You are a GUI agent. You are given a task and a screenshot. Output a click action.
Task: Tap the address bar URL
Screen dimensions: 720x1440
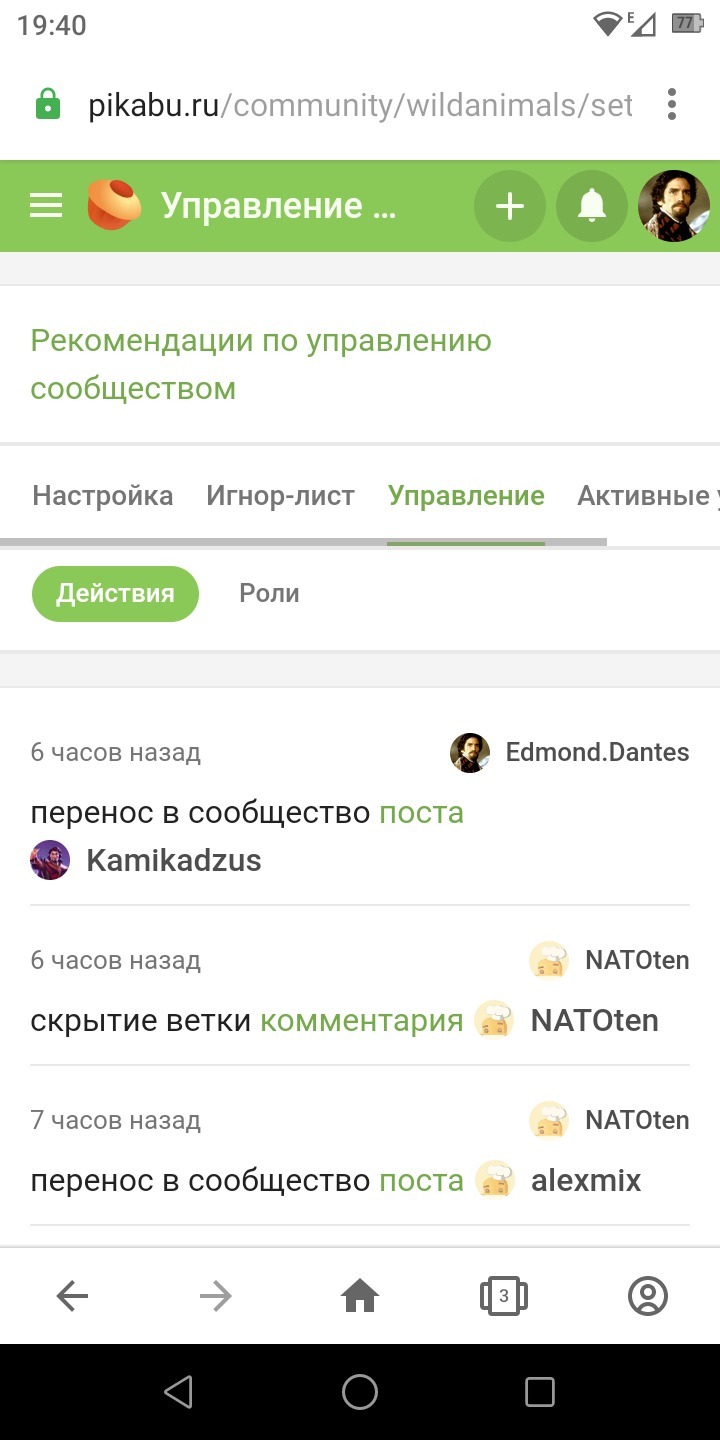(x=360, y=104)
